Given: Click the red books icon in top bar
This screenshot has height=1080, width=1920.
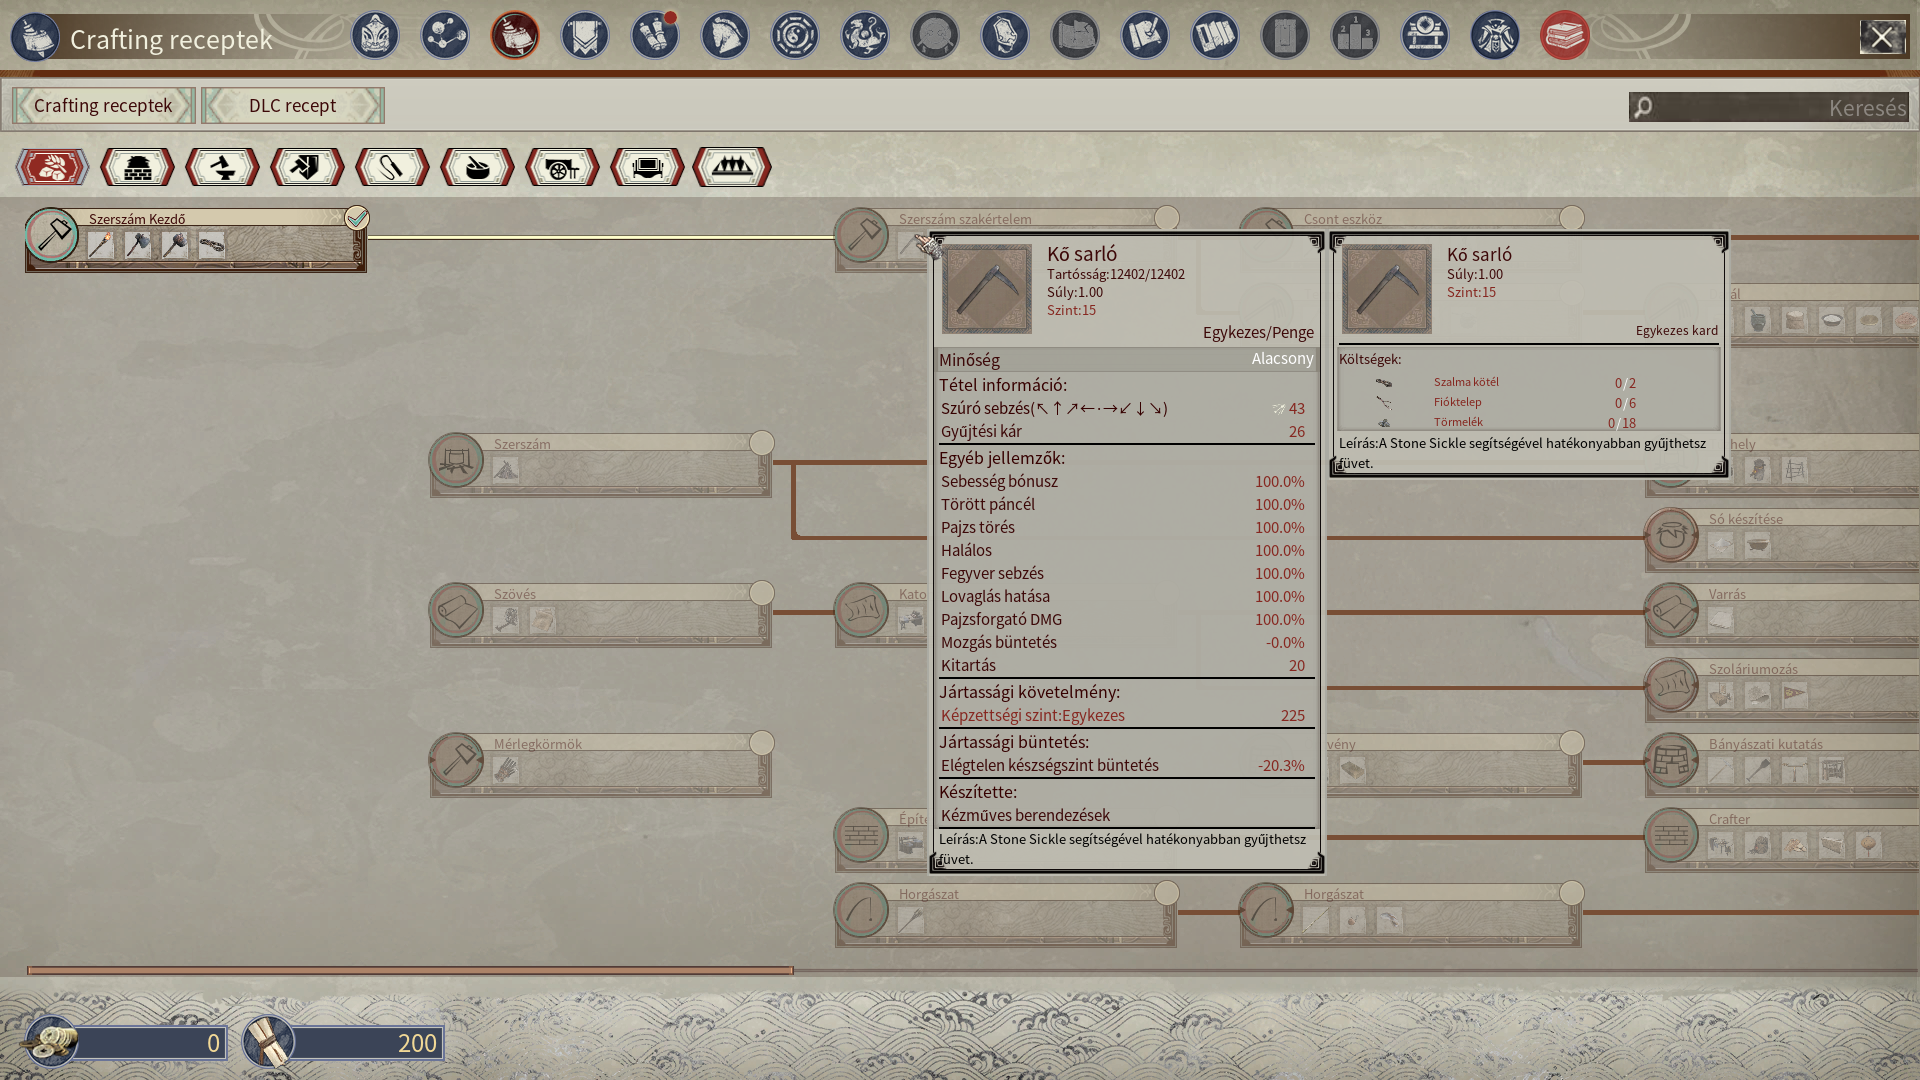Looking at the screenshot, I should [x=1565, y=36].
